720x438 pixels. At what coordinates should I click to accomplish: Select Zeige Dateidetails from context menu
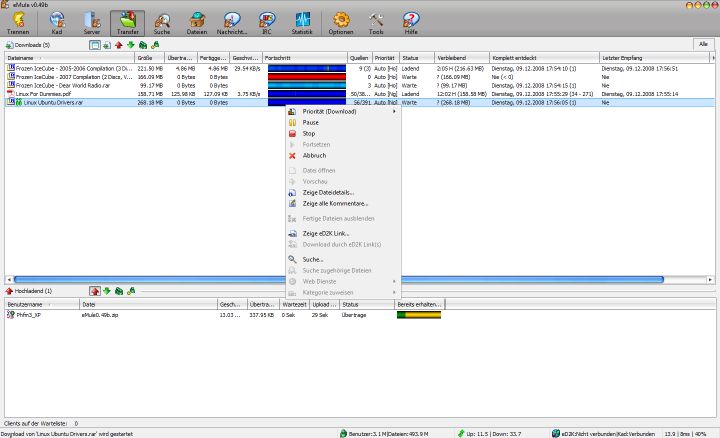(328, 192)
